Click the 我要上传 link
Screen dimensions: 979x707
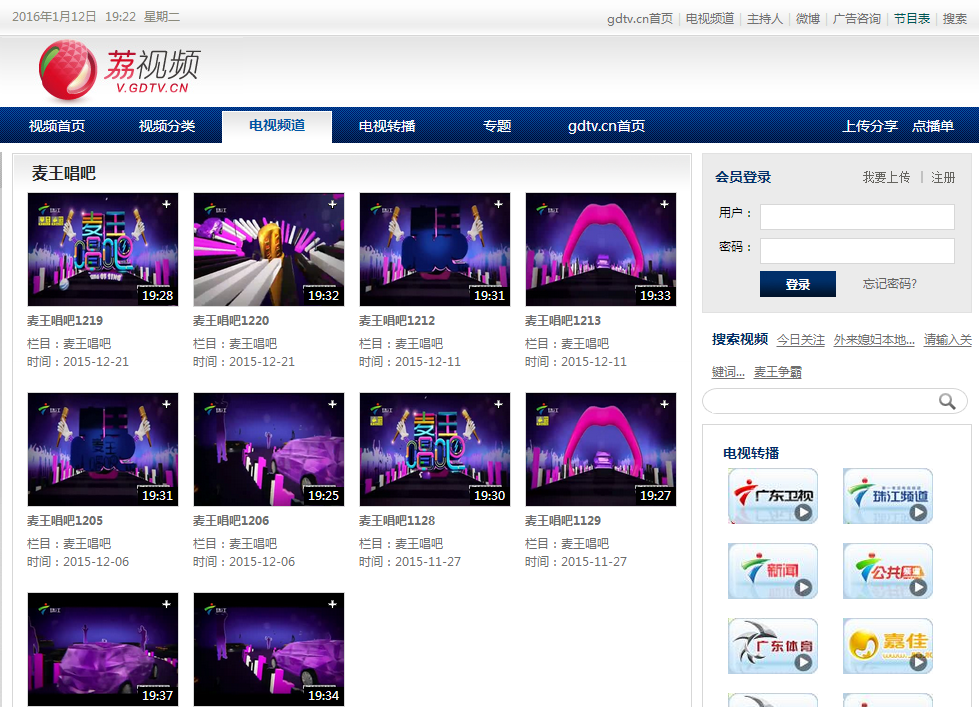pos(886,177)
